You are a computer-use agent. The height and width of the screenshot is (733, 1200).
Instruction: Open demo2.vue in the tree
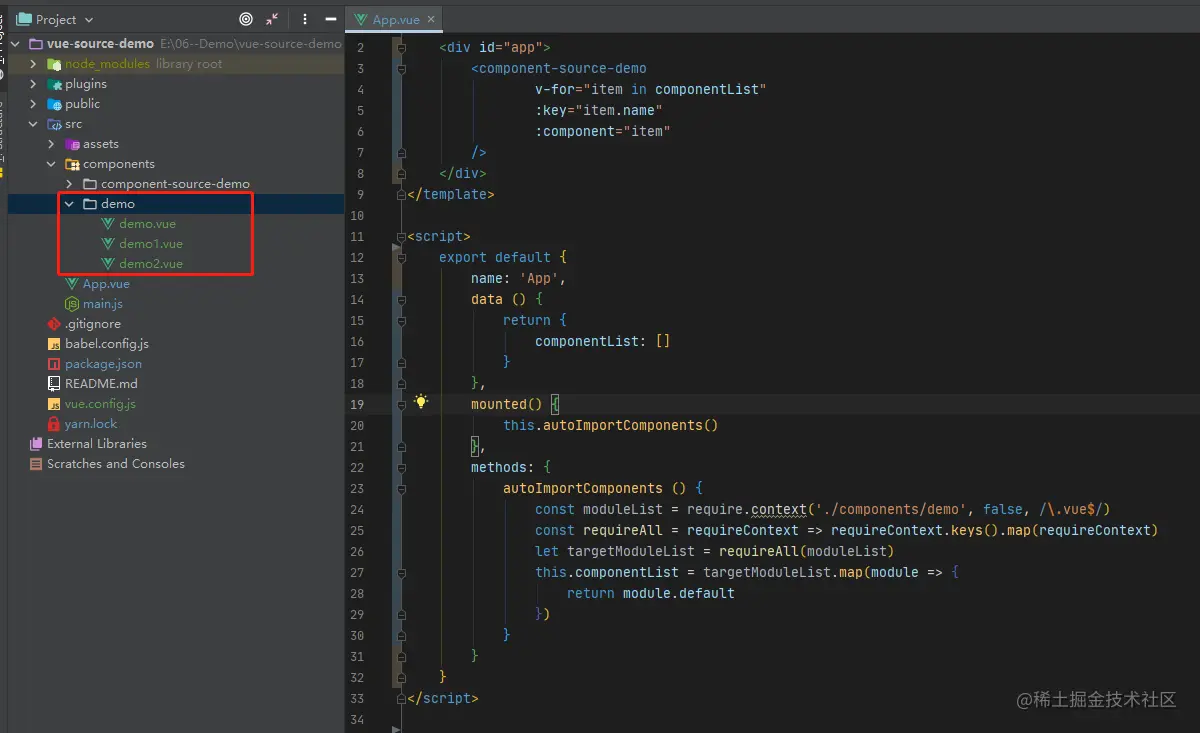(x=151, y=264)
